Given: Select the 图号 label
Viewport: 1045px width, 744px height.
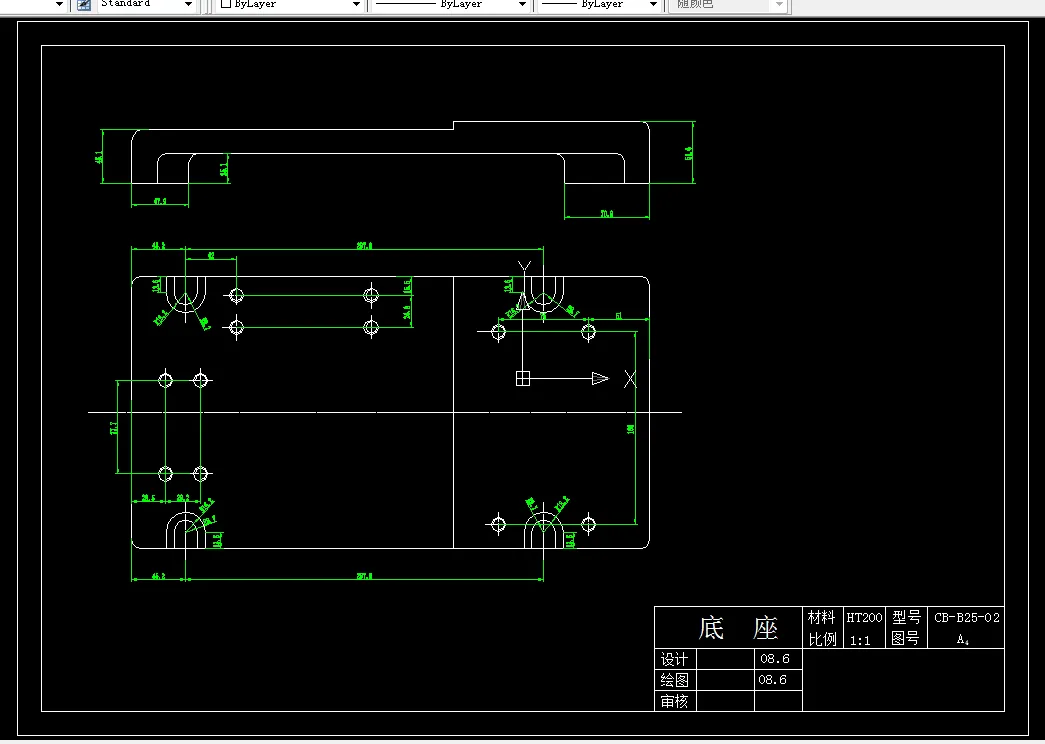Looking at the screenshot, I should click(x=906, y=639).
